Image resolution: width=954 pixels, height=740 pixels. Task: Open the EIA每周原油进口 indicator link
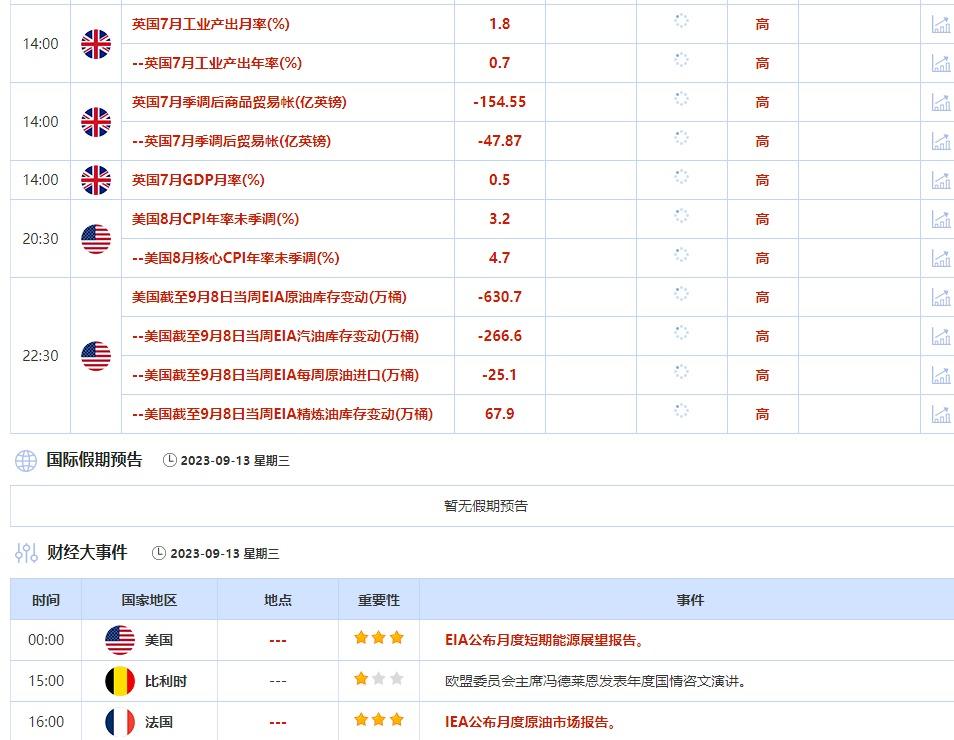point(275,375)
